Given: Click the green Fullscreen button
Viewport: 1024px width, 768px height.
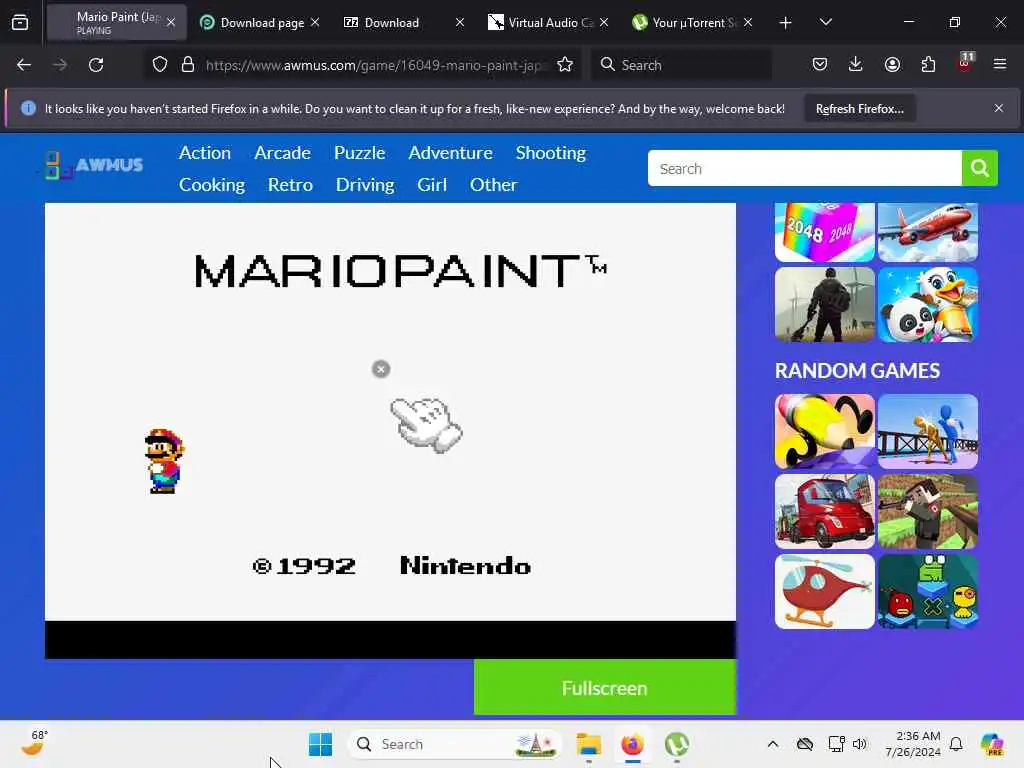Looking at the screenshot, I should [605, 688].
